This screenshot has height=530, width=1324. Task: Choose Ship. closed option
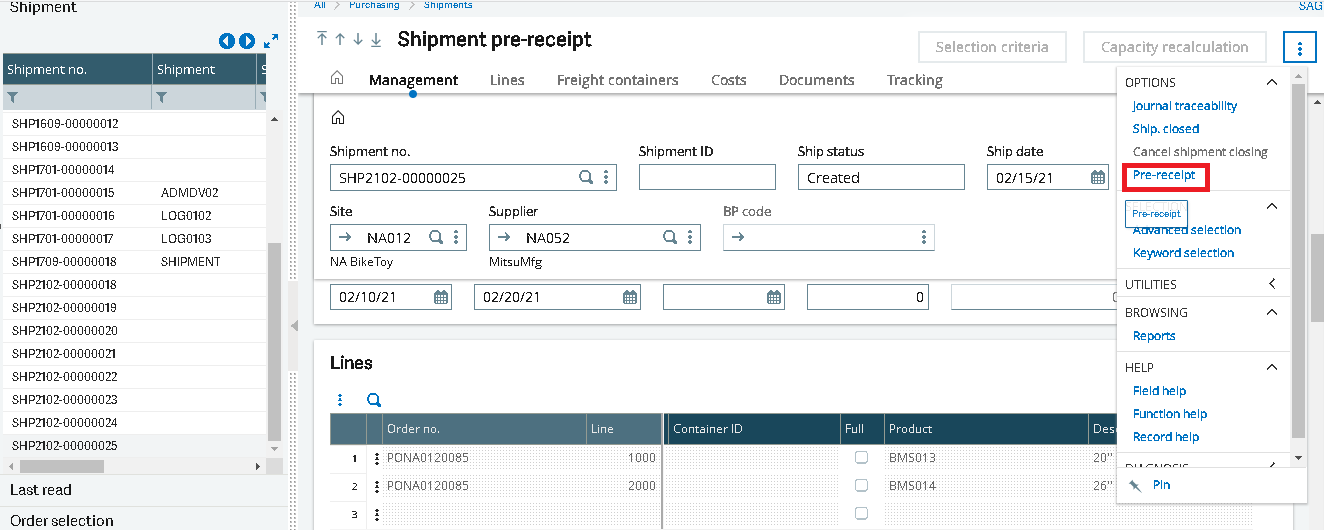coord(1165,128)
